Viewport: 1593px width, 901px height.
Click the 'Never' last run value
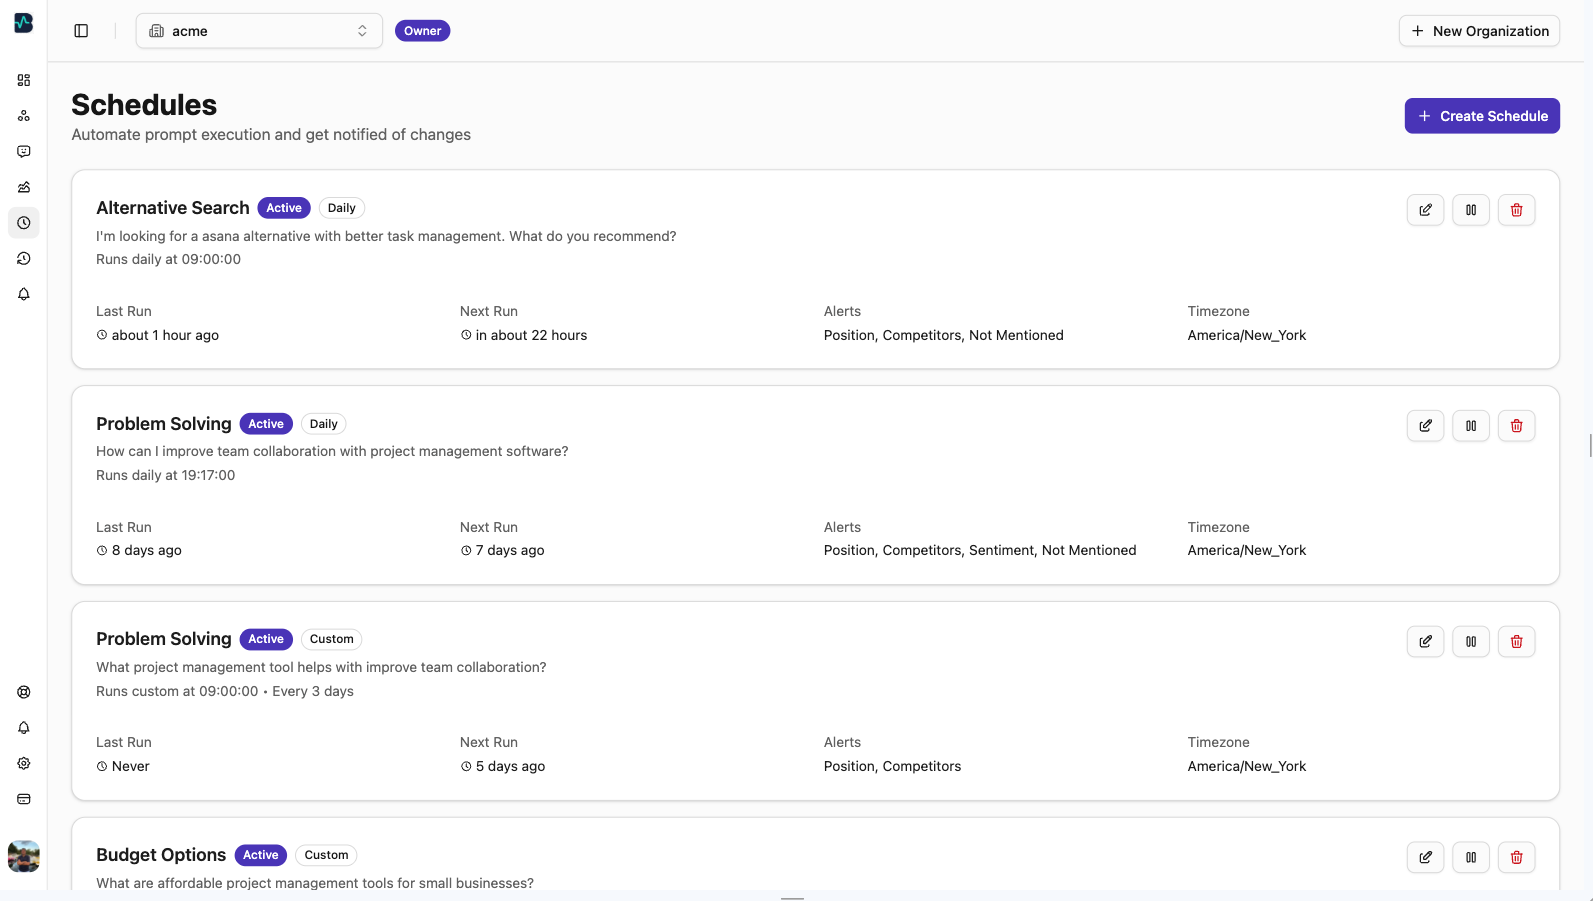pos(131,766)
